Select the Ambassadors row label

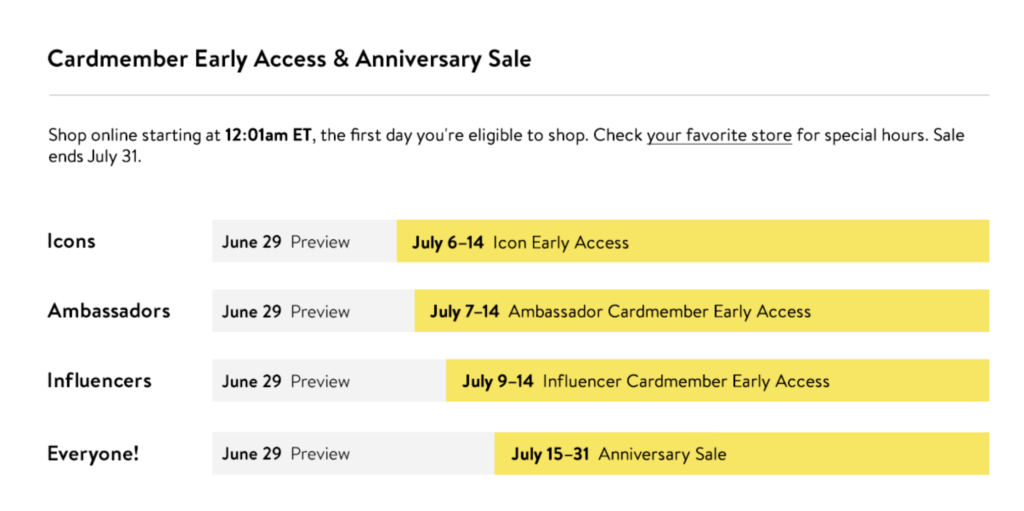click(x=108, y=310)
